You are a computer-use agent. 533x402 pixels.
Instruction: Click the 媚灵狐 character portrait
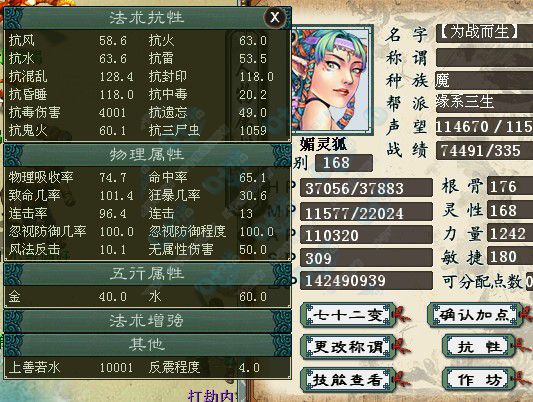(x=331, y=81)
